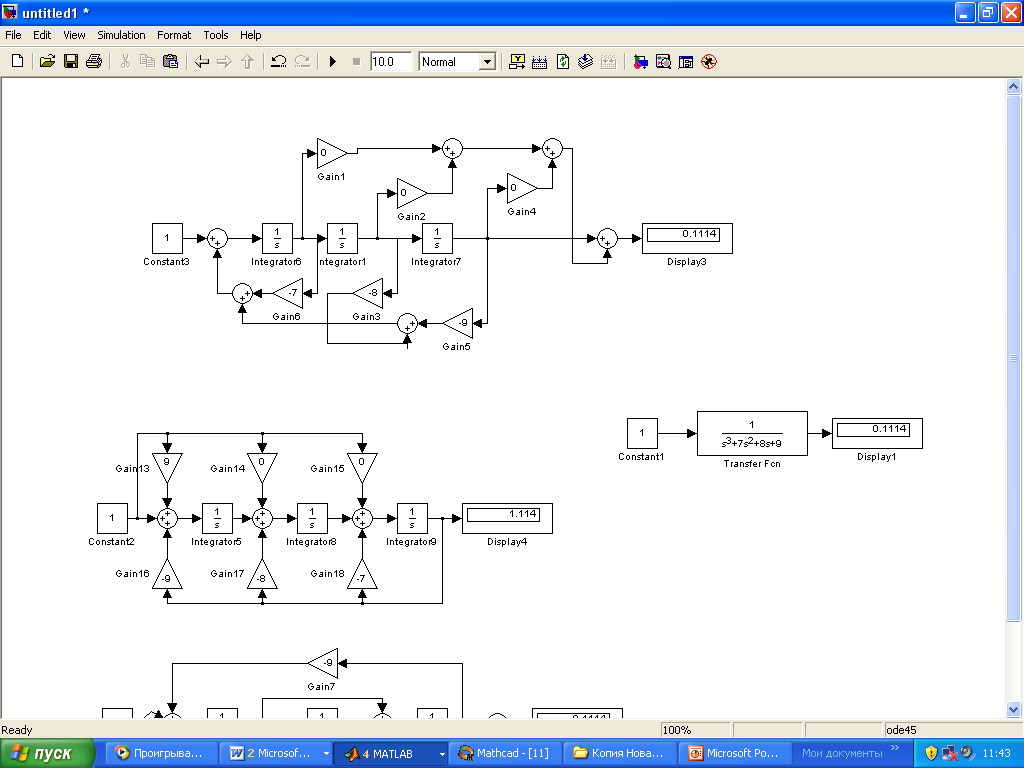This screenshot has height=768, width=1024.
Task: Select the Transfer Fcn block
Action: pos(752,434)
